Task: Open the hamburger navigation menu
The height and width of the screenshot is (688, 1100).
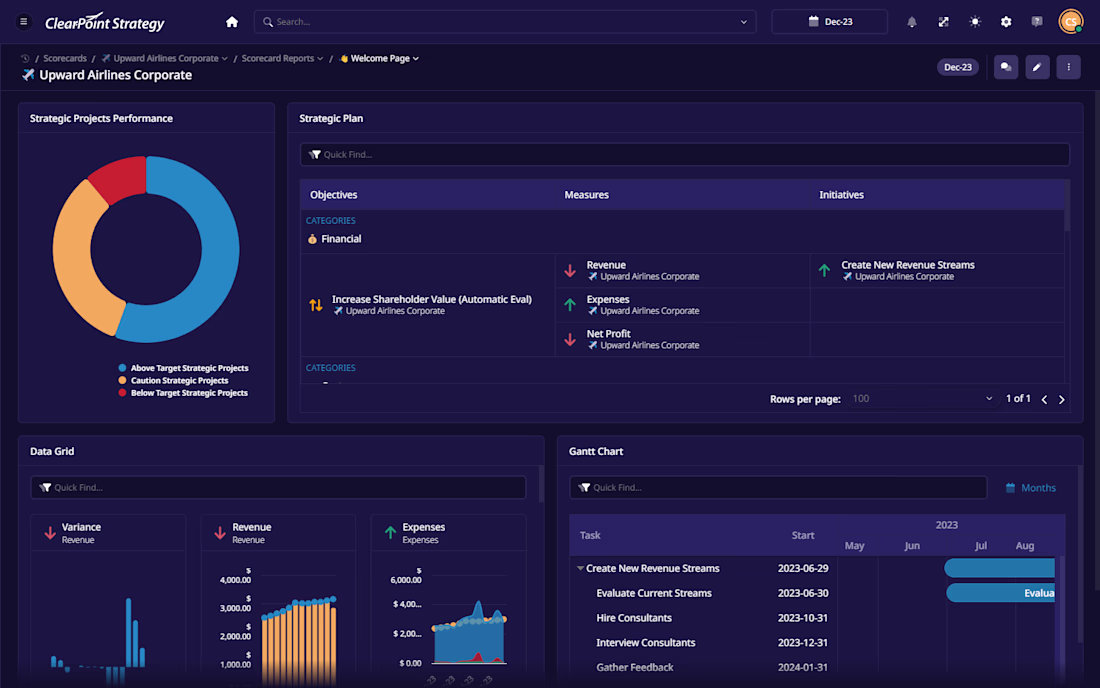Action: [24, 22]
